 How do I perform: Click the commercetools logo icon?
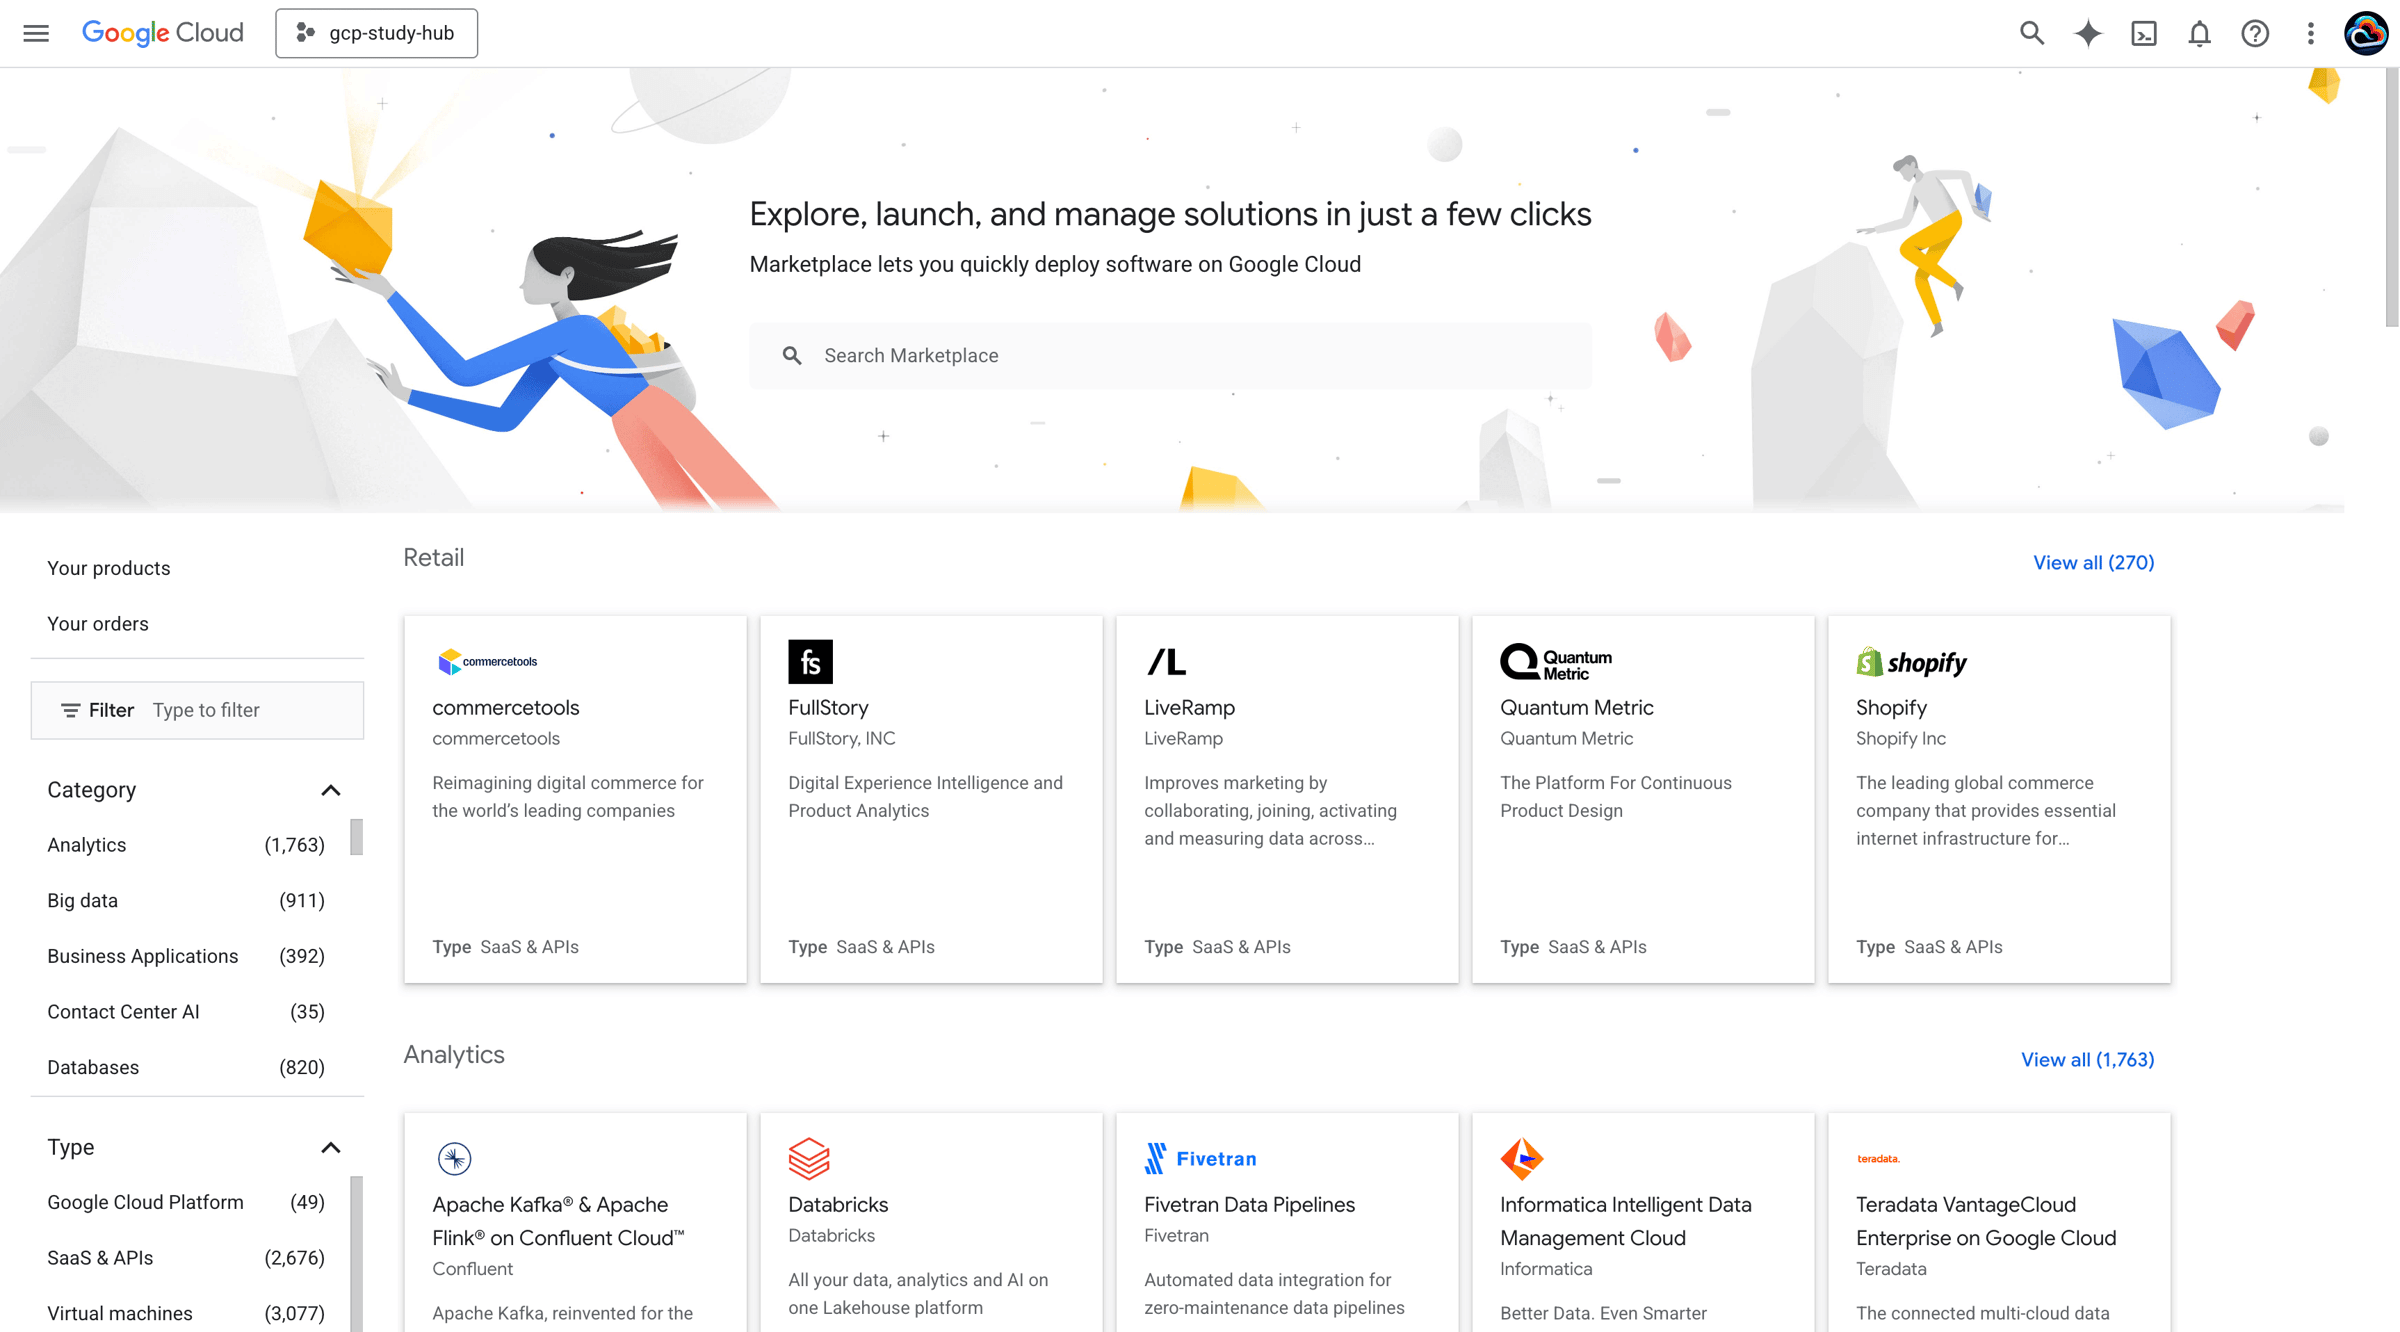(x=488, y=661)
